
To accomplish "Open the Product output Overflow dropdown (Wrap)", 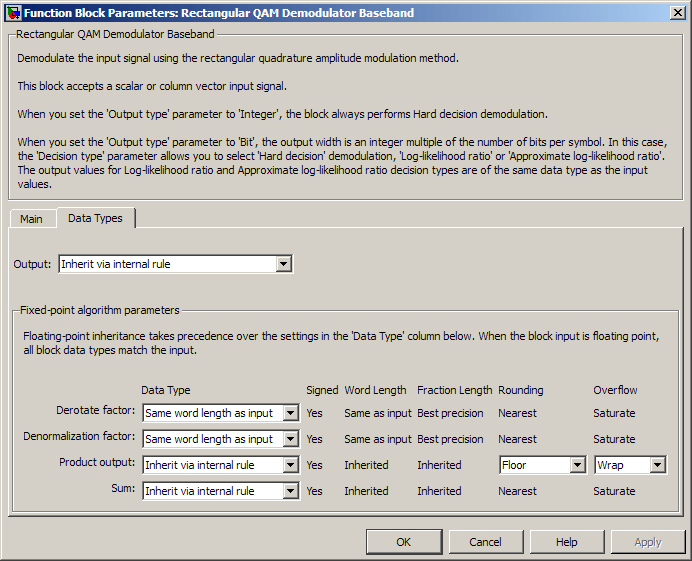I will [x=630, y=465].
